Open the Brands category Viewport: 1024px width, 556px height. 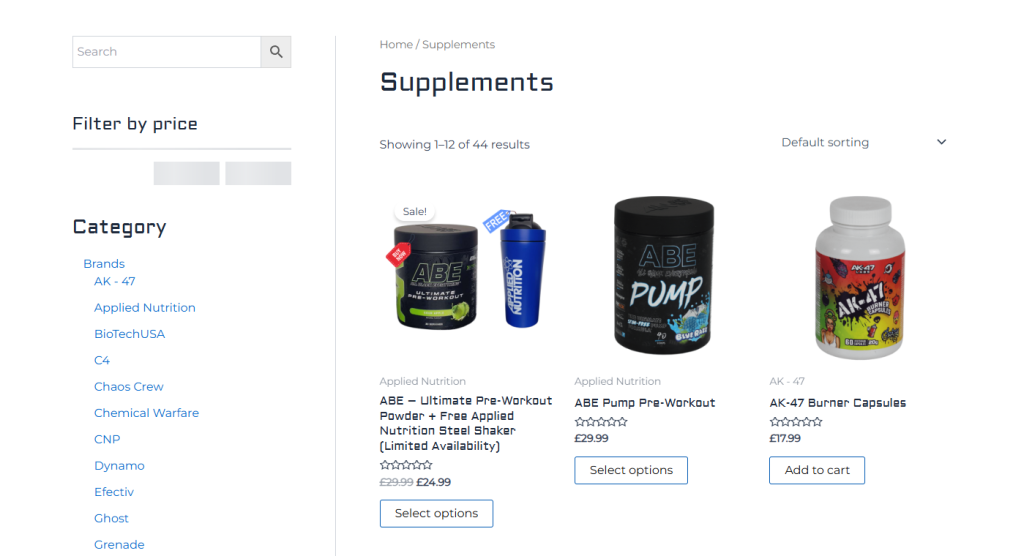tap(104, 263)
